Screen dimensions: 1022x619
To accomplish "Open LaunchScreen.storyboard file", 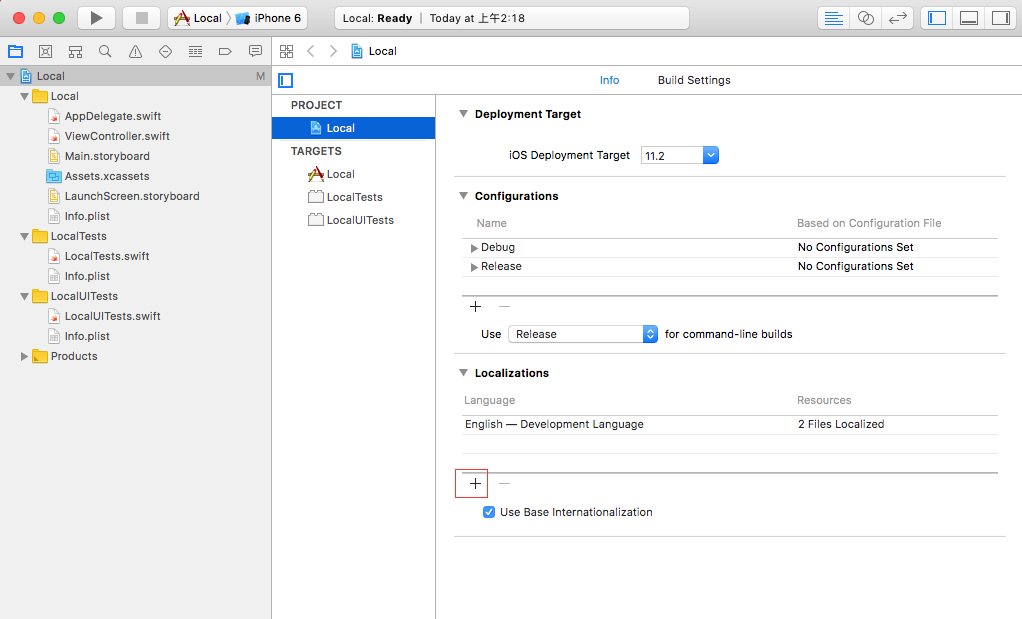I will (132, 196).
